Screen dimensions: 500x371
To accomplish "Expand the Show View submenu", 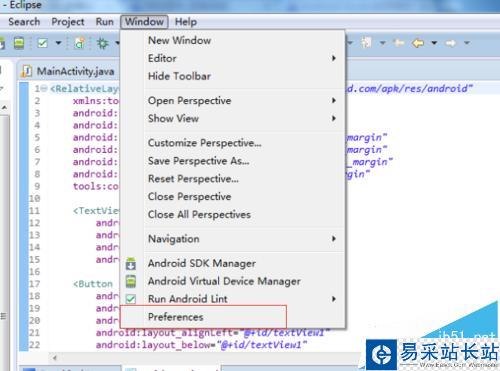I will [x=232, y=118].
